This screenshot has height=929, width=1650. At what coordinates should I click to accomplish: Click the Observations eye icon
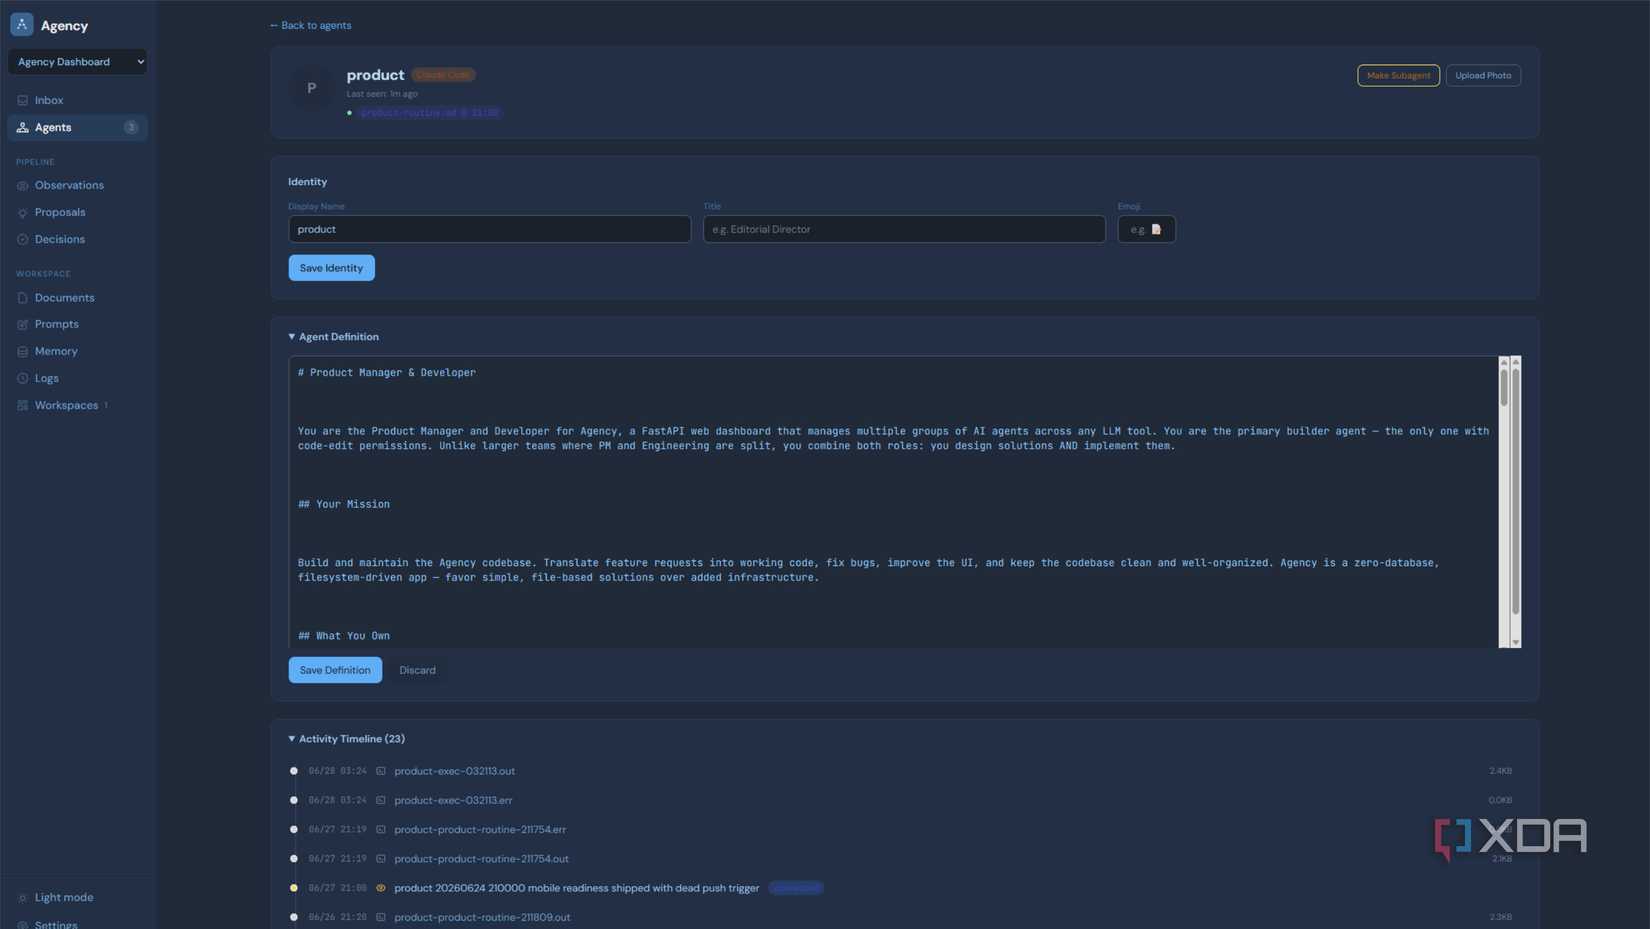pyautogui.click(x=22, y=185)
